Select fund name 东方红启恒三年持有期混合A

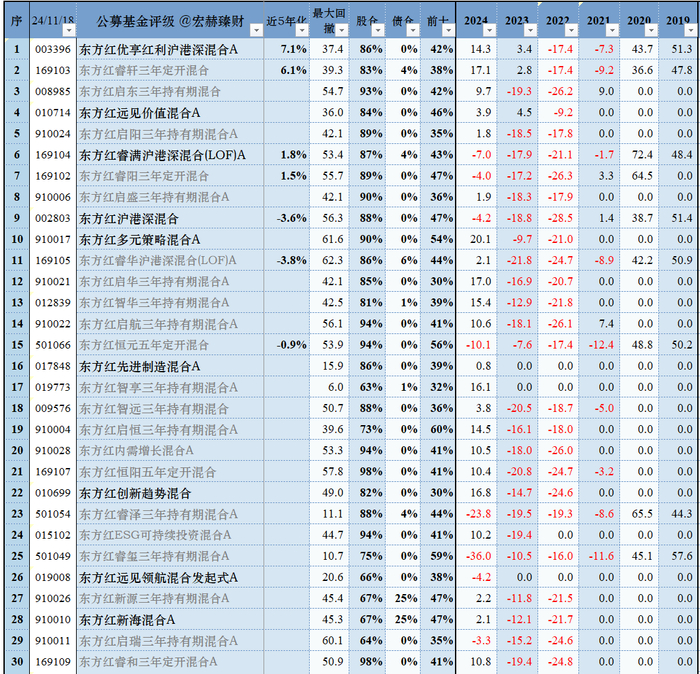(x=158, y=430)
